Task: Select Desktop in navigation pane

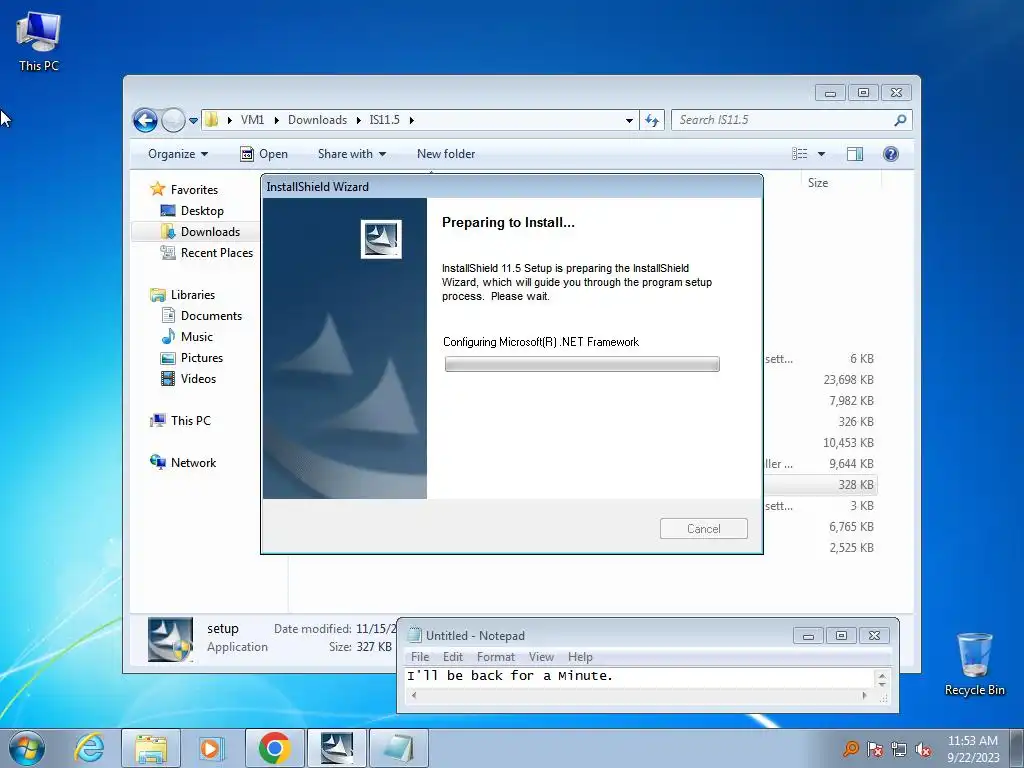Action: pyautogui.click(x=202, y=211)
